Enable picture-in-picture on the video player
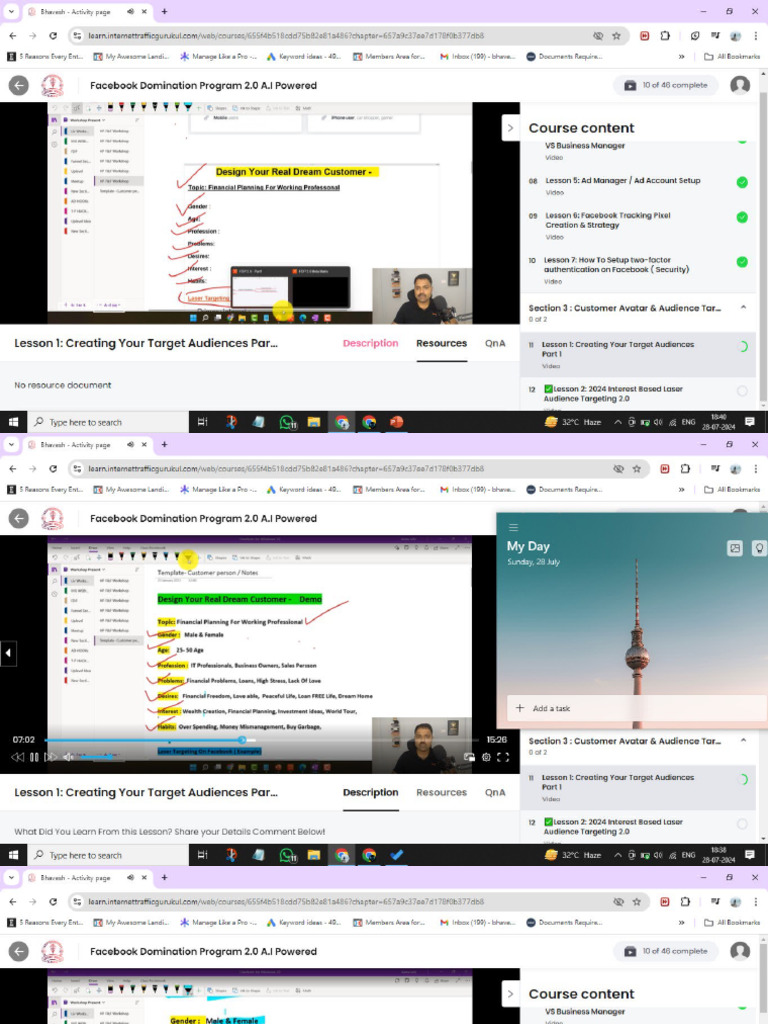The width and height of the screenshot is (768, 1024). tap(469, 757)
